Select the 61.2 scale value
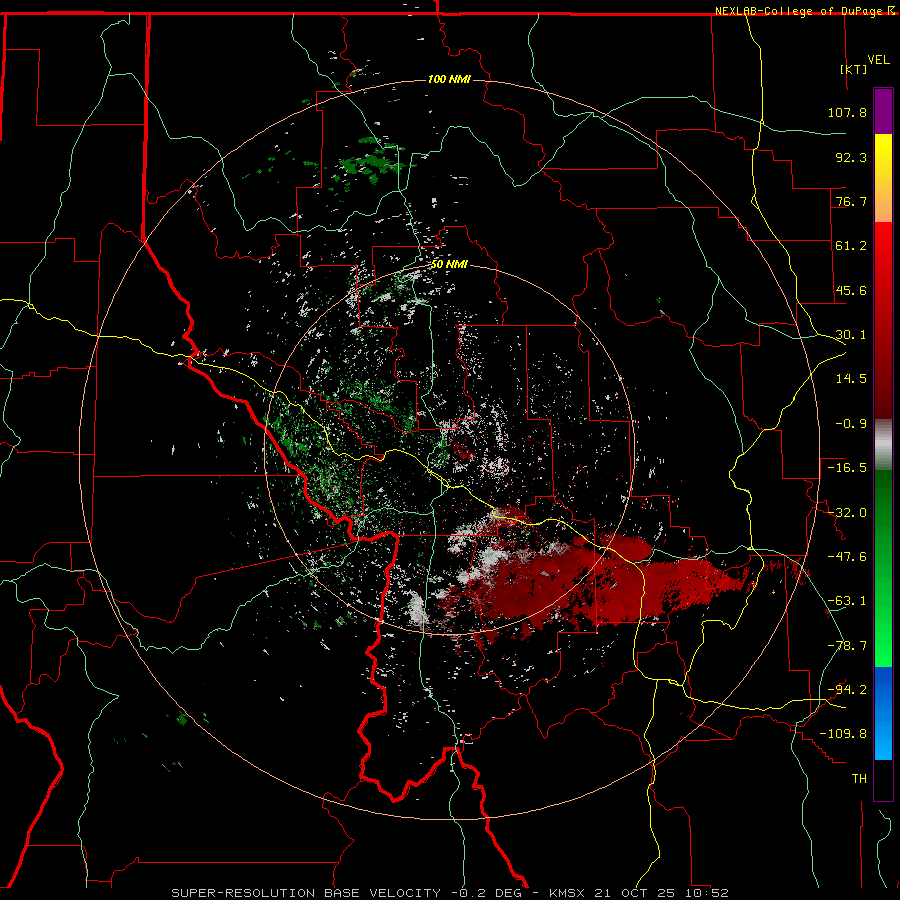The height and width of the screenshot is (900, 900). [x=851, y=246]
